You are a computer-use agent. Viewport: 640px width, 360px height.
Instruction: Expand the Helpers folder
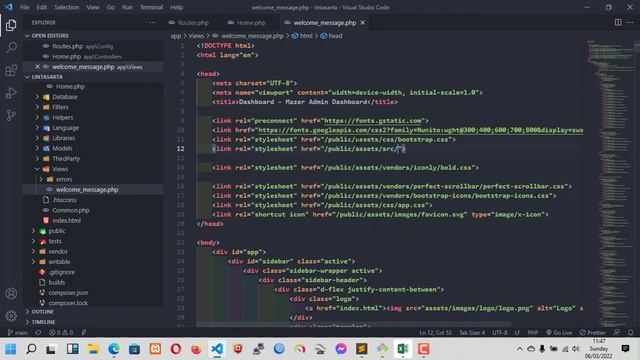pyautogui.click(x=62, y=117)
